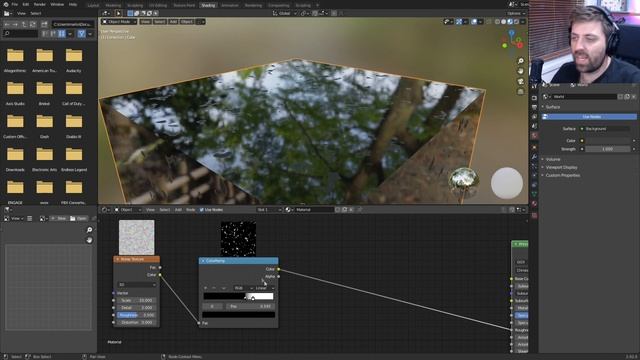Open the Scene properties tab icon

[534, 126]
